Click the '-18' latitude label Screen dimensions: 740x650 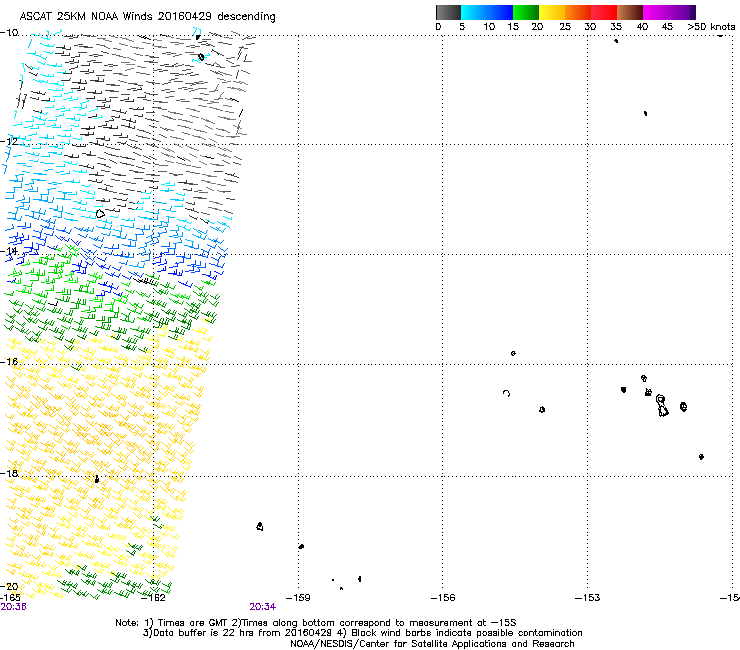[x=9, y=473]
